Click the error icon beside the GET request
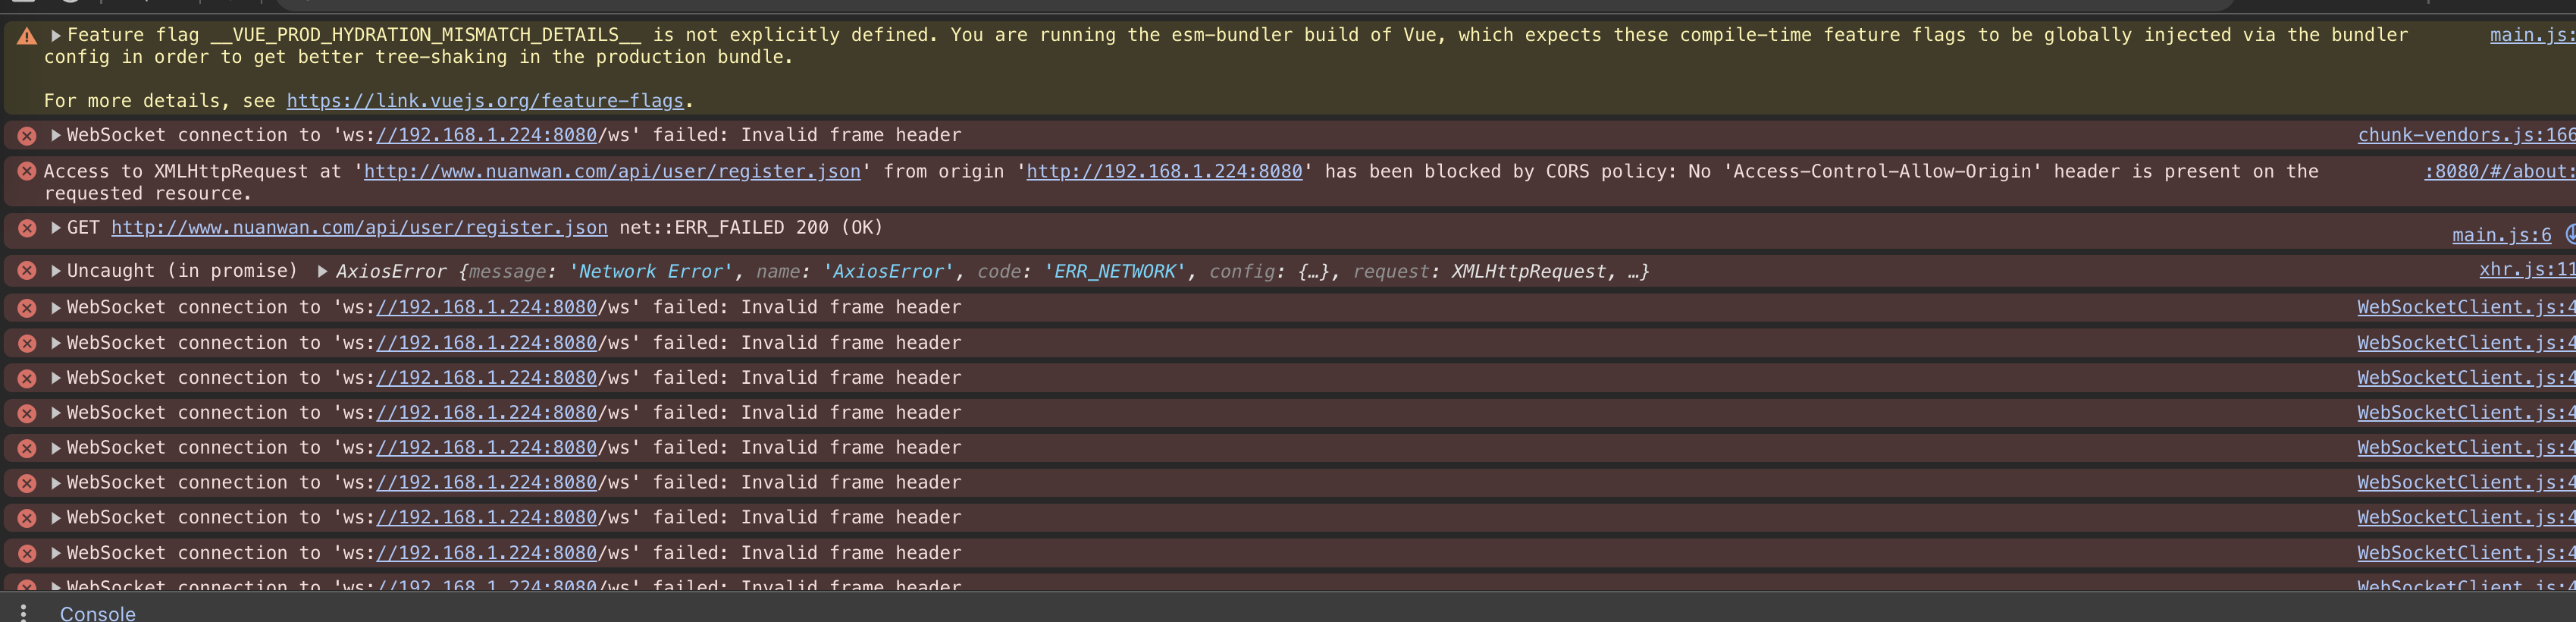 [x=27, y=228]
